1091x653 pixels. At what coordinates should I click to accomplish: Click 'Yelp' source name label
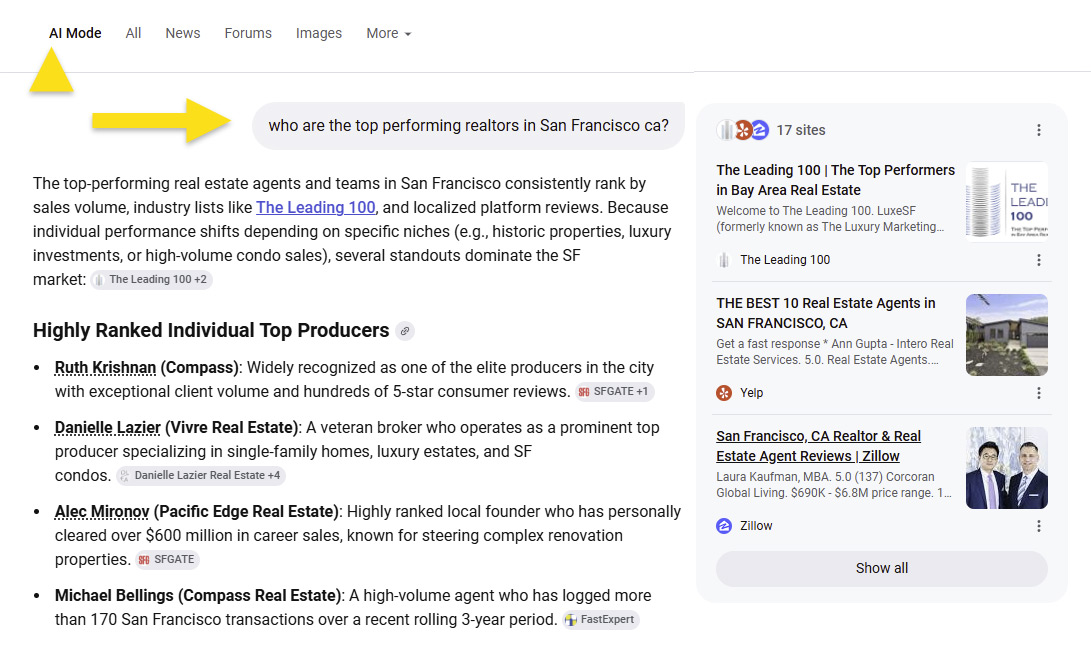(x=751, y=393)
